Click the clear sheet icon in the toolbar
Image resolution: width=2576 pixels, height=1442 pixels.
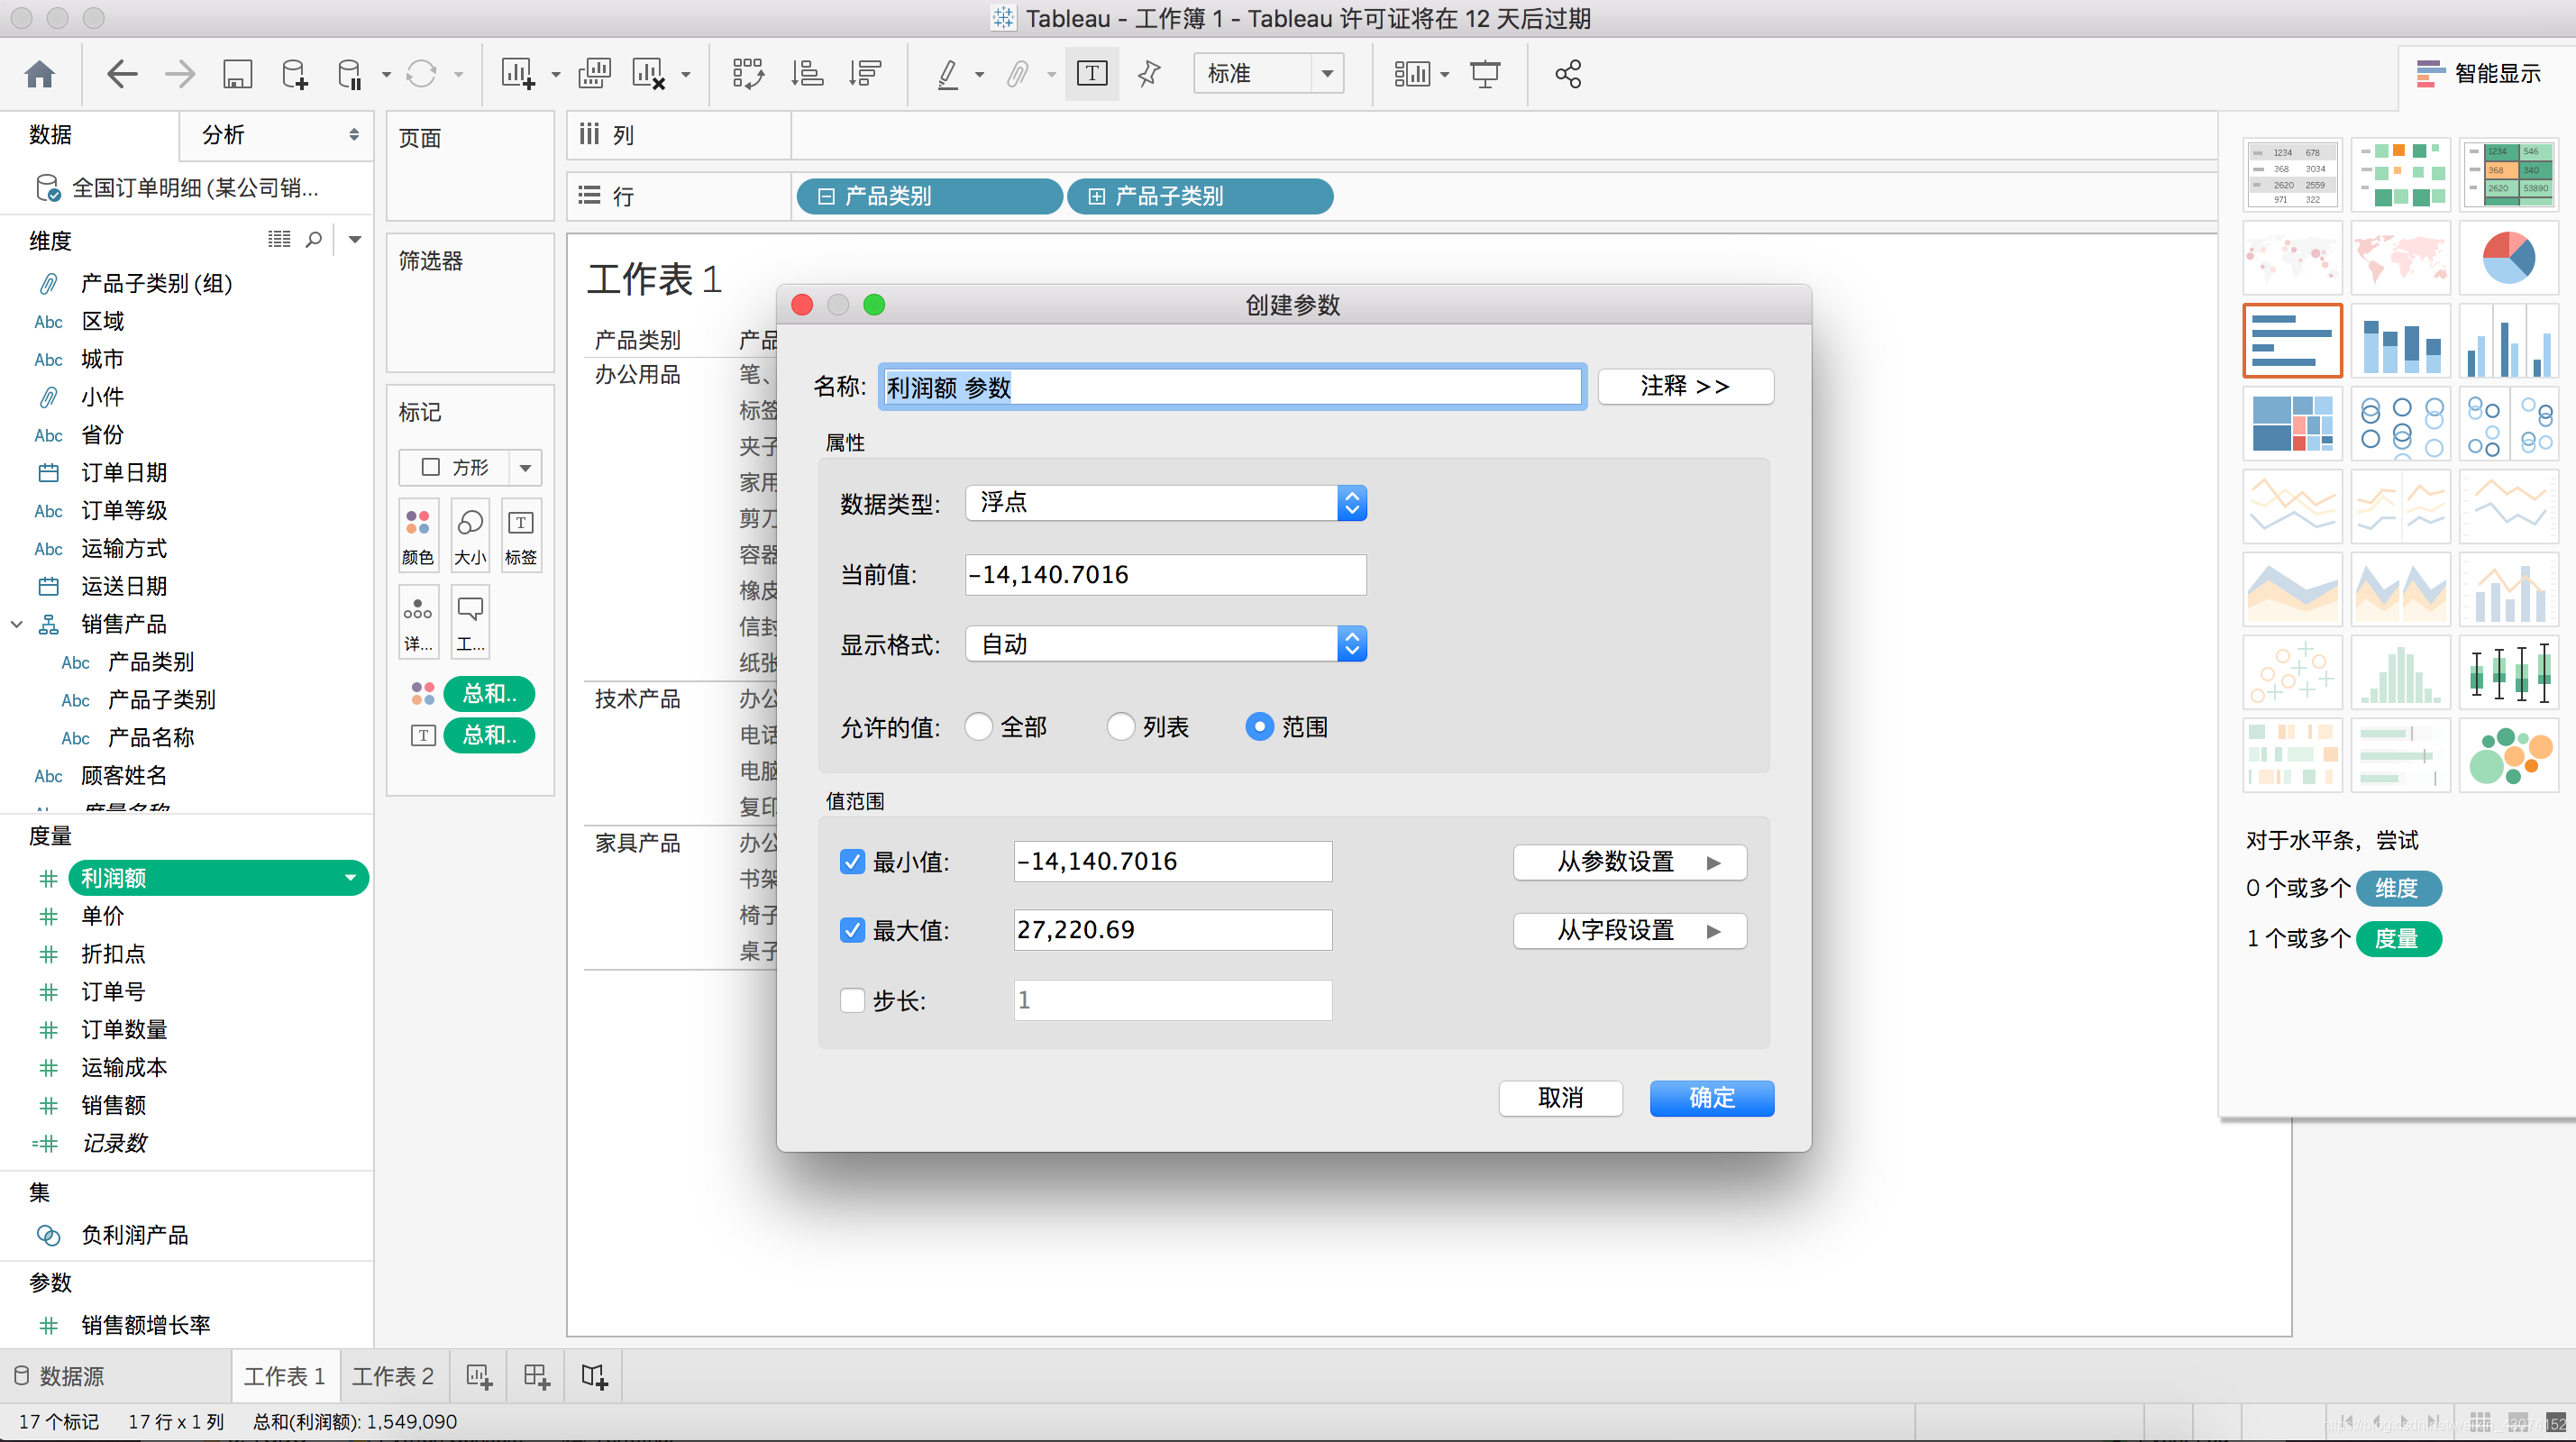(649, 74)
